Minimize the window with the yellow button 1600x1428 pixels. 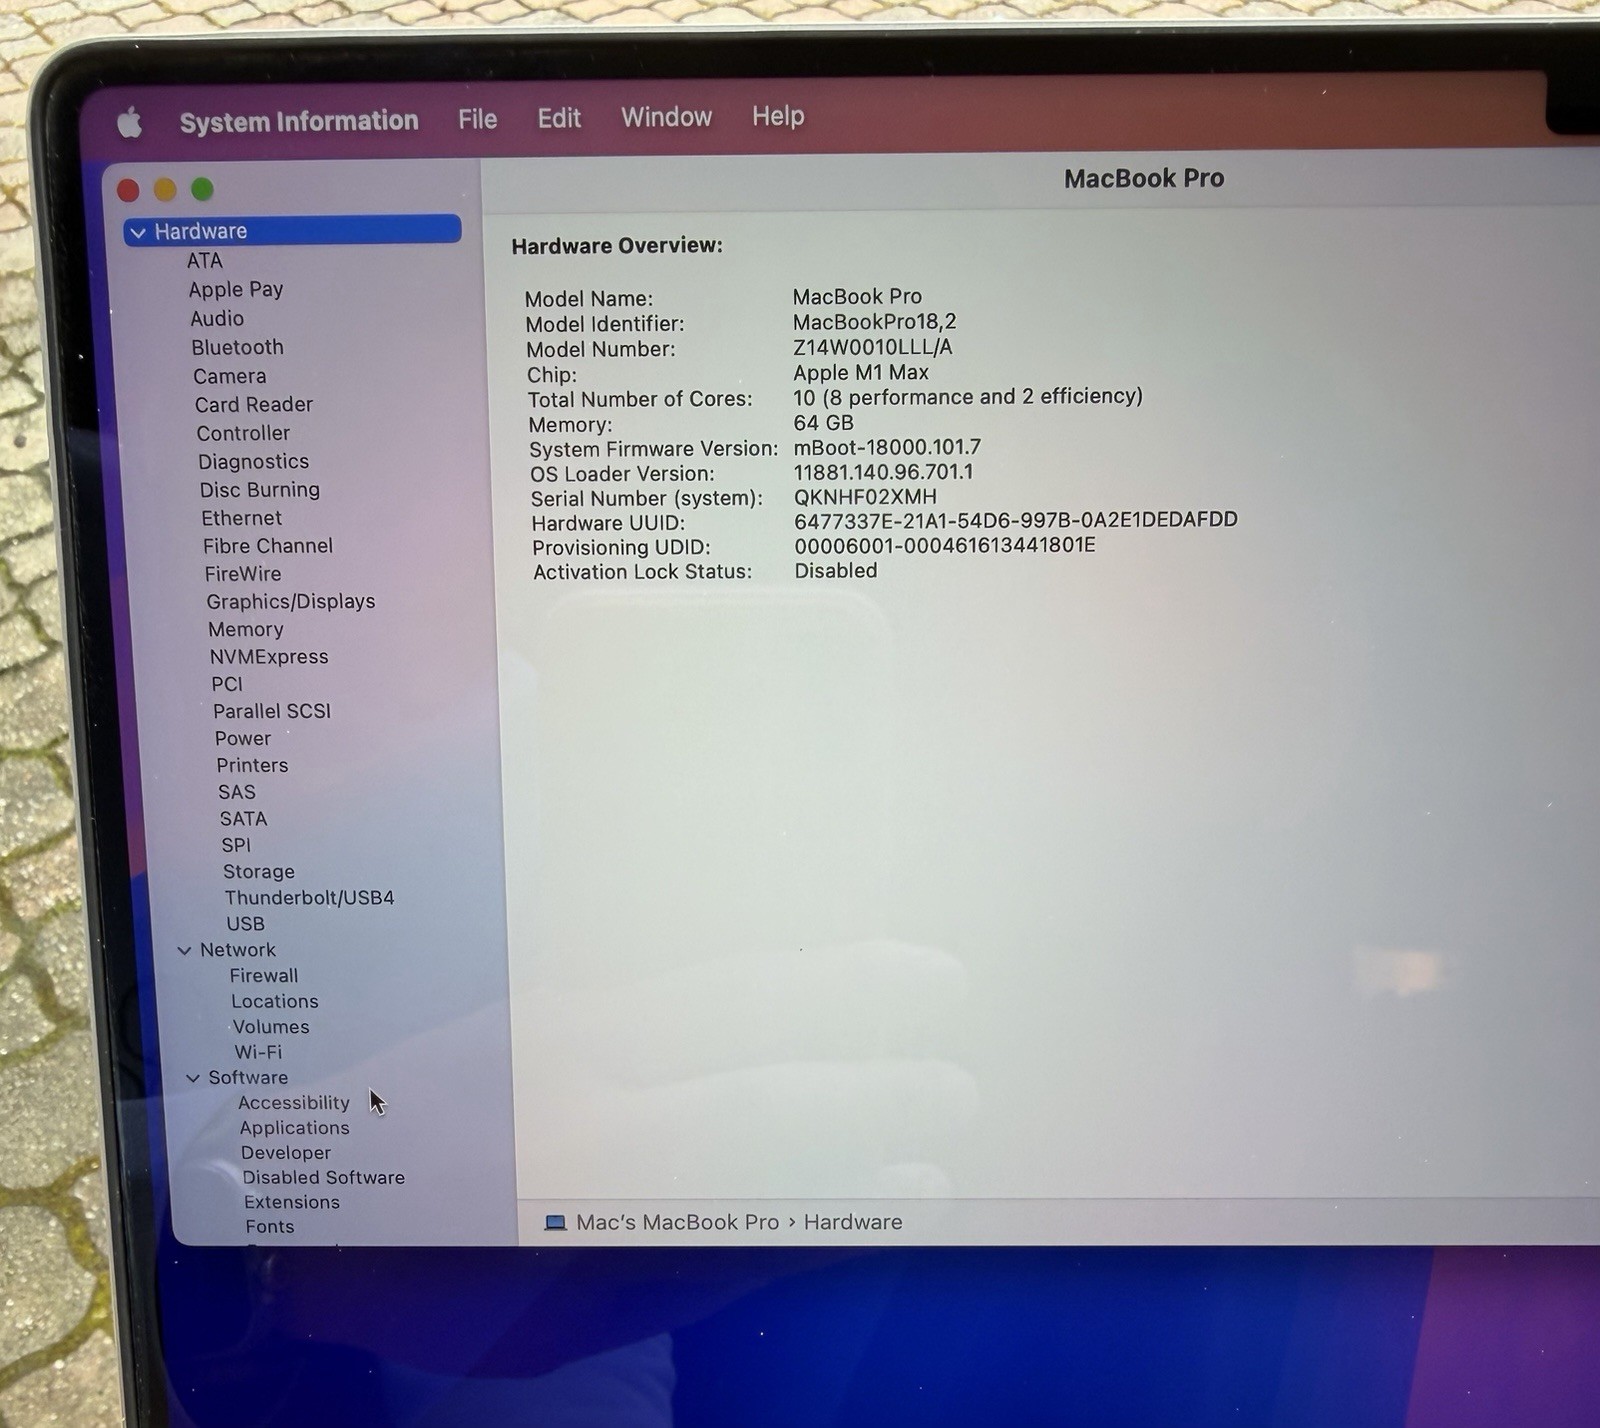click(165, 189)
